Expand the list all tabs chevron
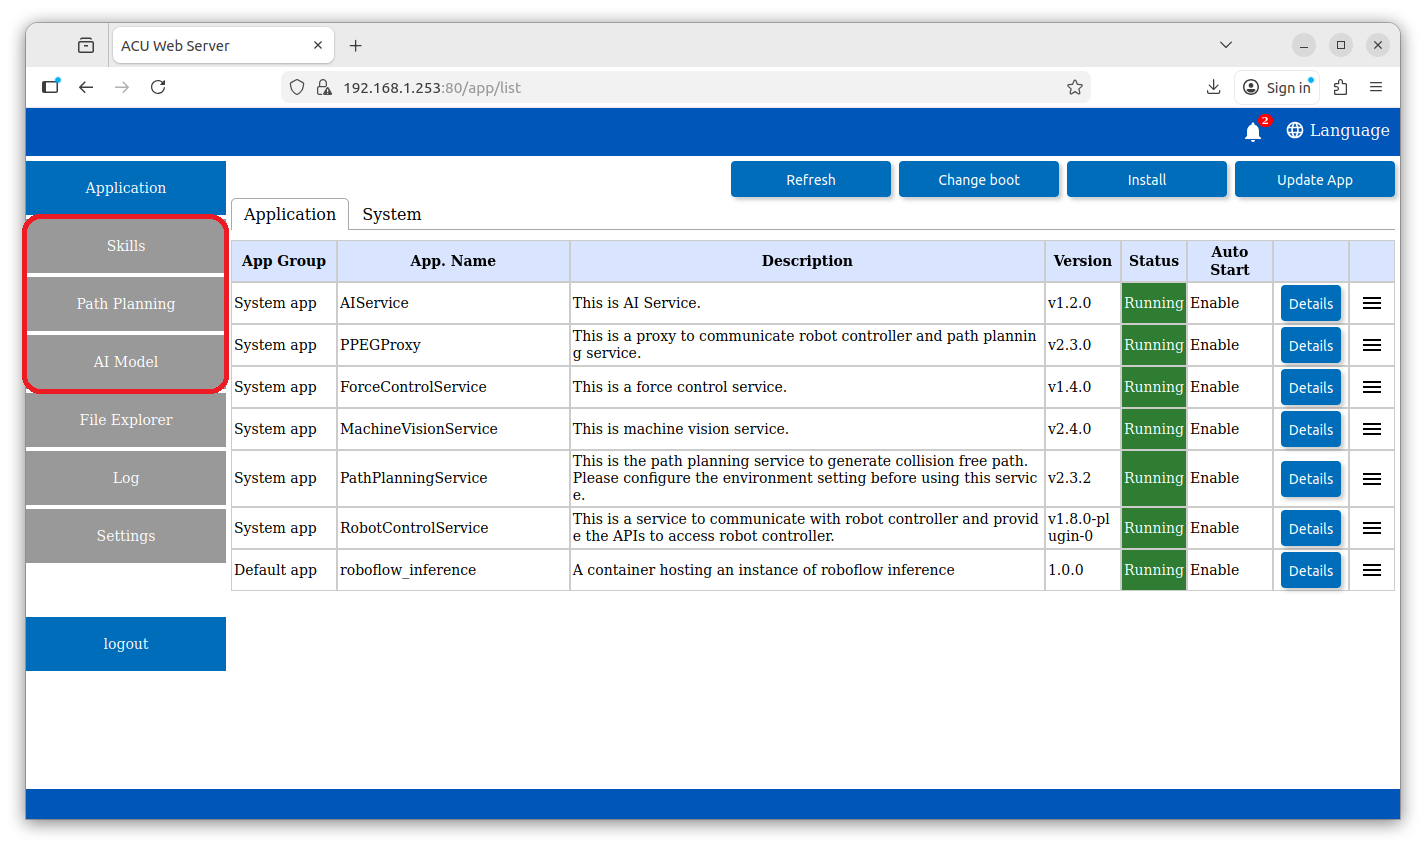This screenshot has height=848, width=1426. (x=1226, y=45)
